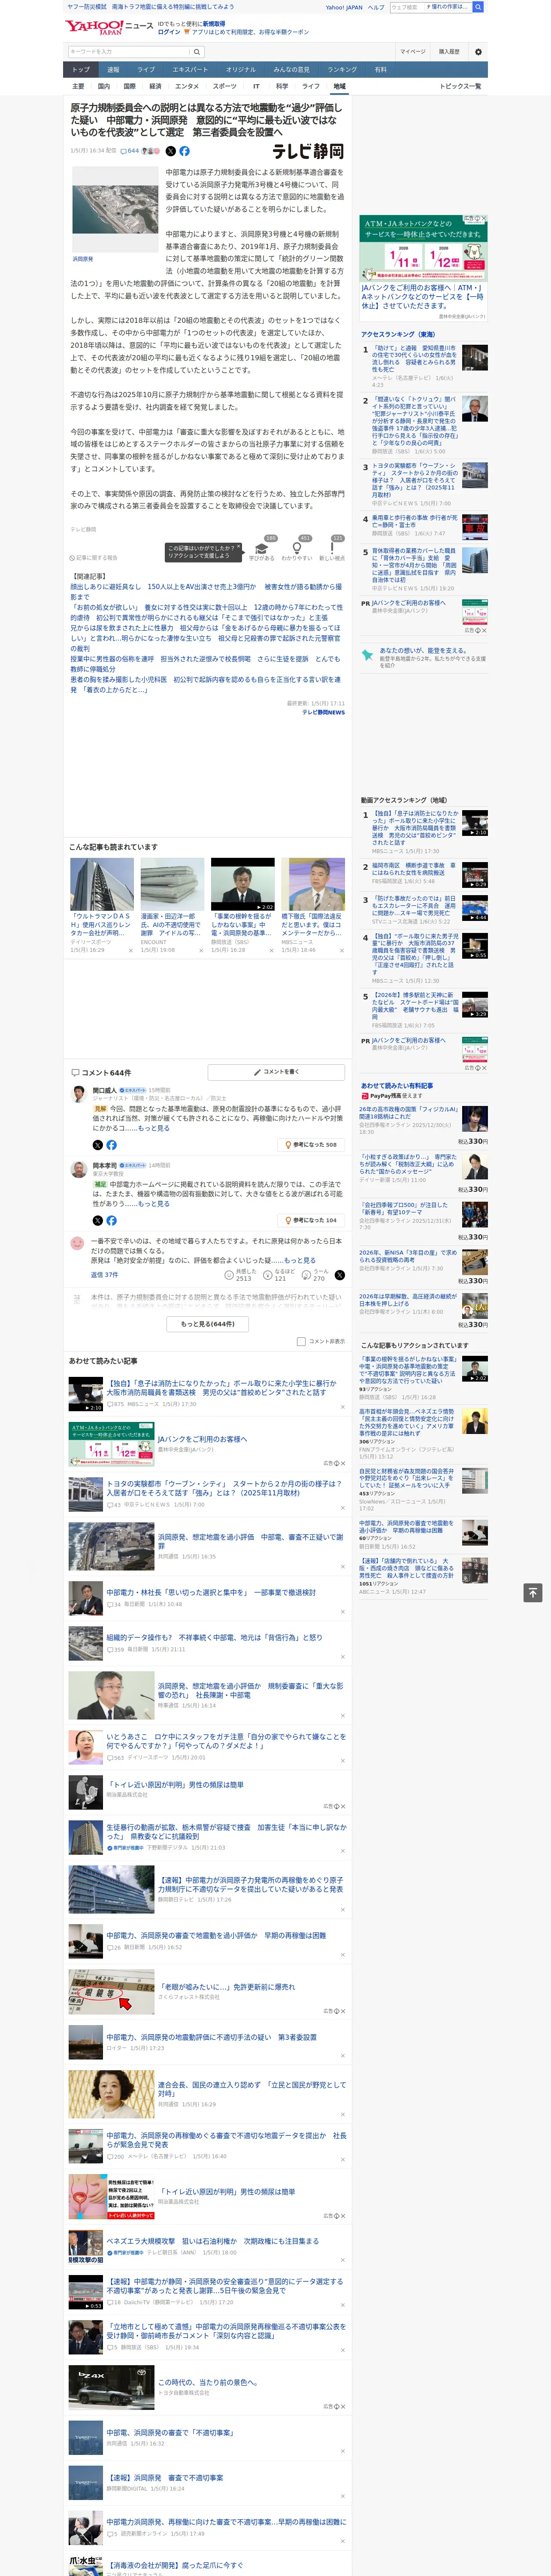Open the settings gear icon
This screenshot has height=2576, width=551.
coord(478,51)
